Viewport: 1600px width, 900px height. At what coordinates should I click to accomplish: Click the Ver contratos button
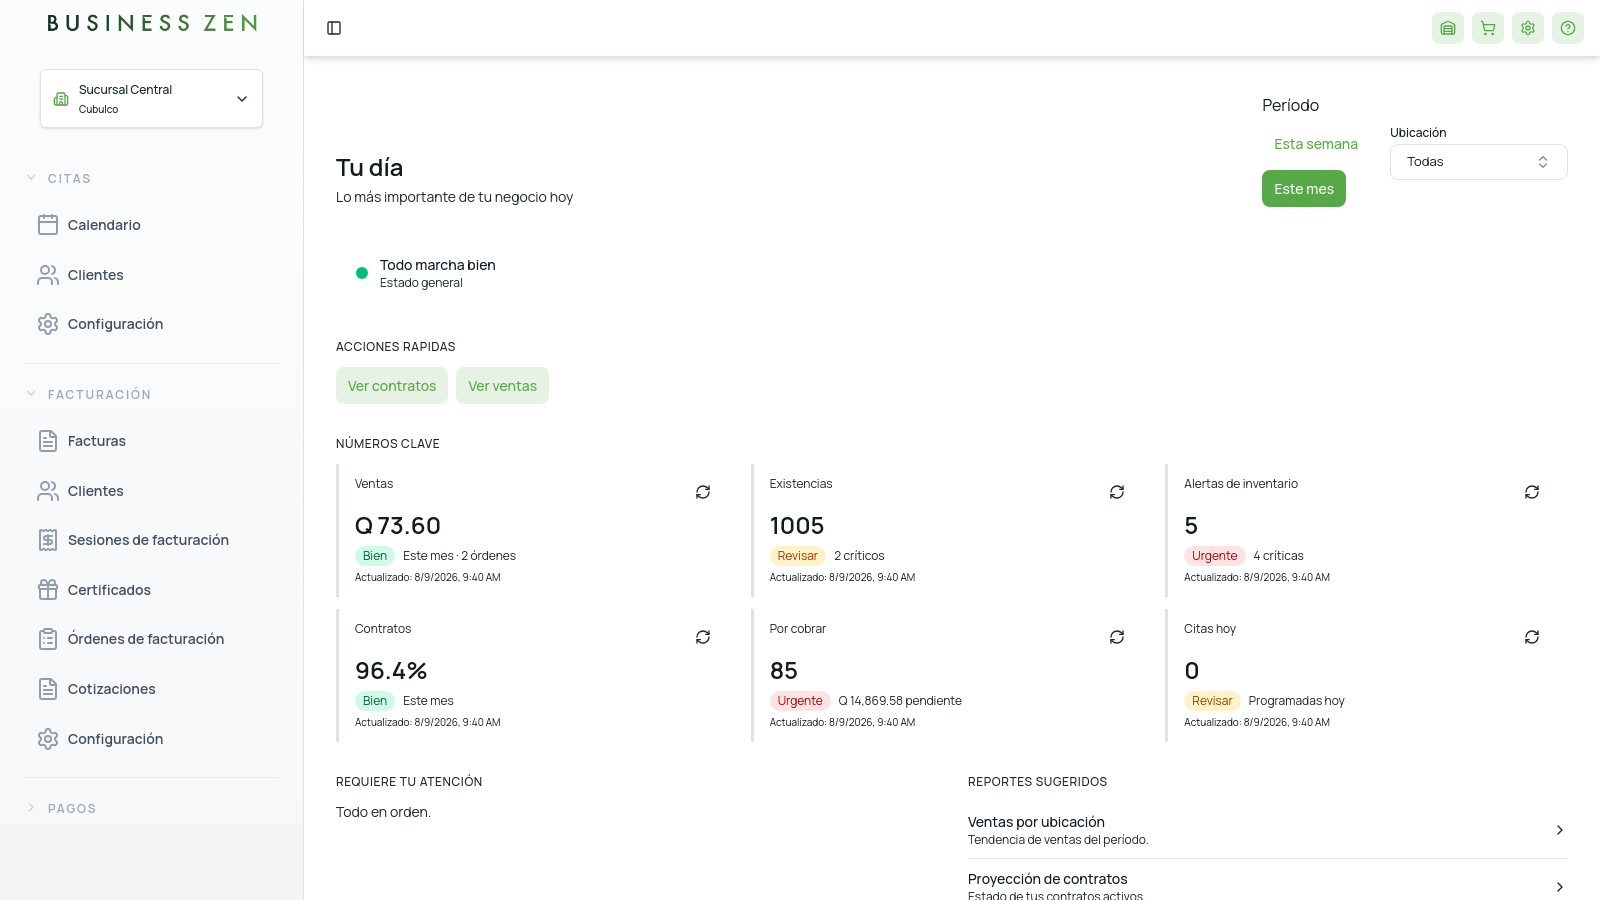392,386
